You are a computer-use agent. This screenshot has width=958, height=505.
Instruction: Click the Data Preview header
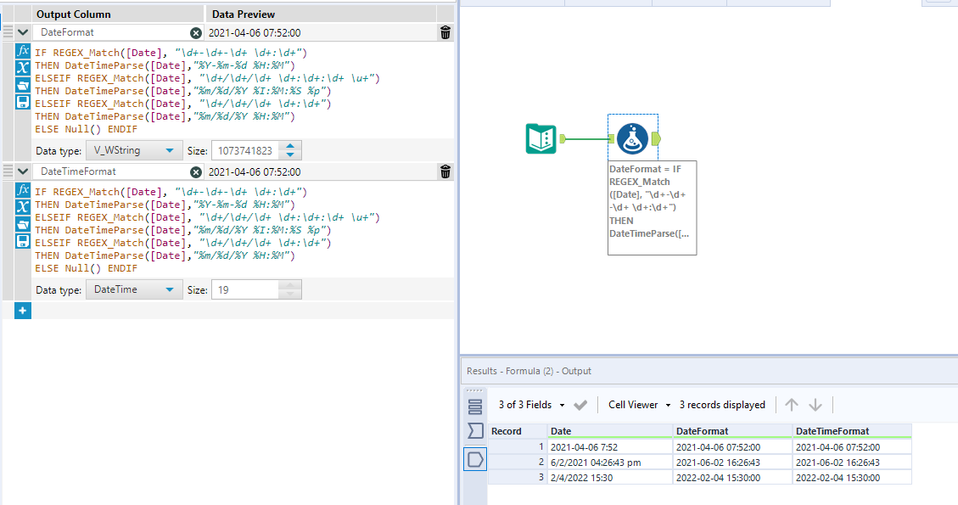pos(243,14)
